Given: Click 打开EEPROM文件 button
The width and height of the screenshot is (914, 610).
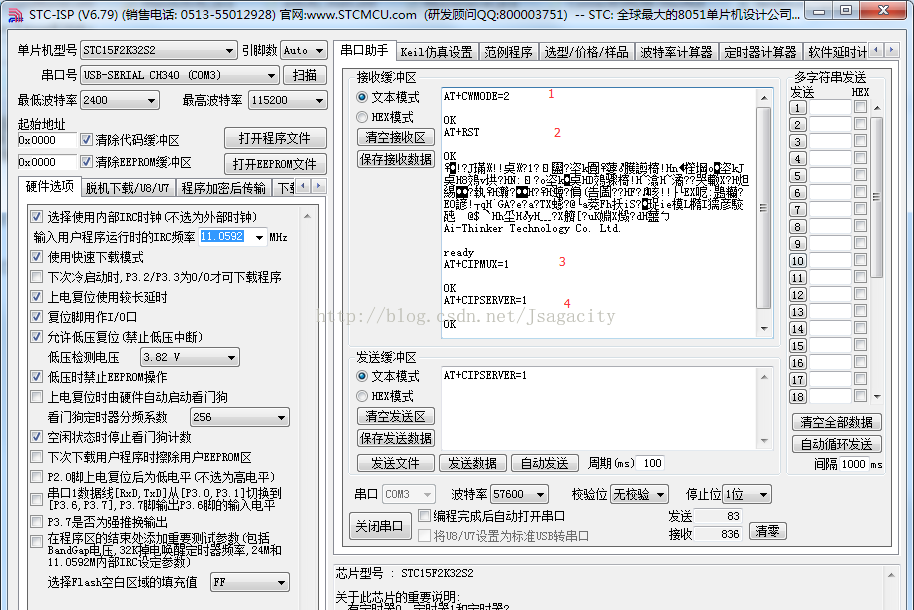Looking at the screenshot, I should [x=275, y=164].
